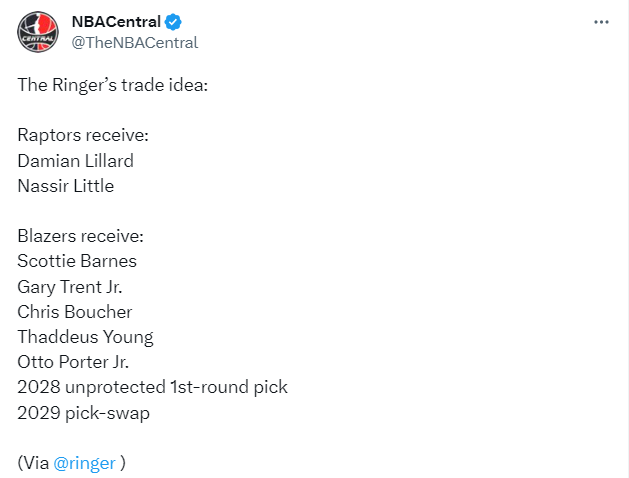This screenshot has height=478, width=629.
Task: Open the @TheNBACentral handle link
Action: pos(135,42)
